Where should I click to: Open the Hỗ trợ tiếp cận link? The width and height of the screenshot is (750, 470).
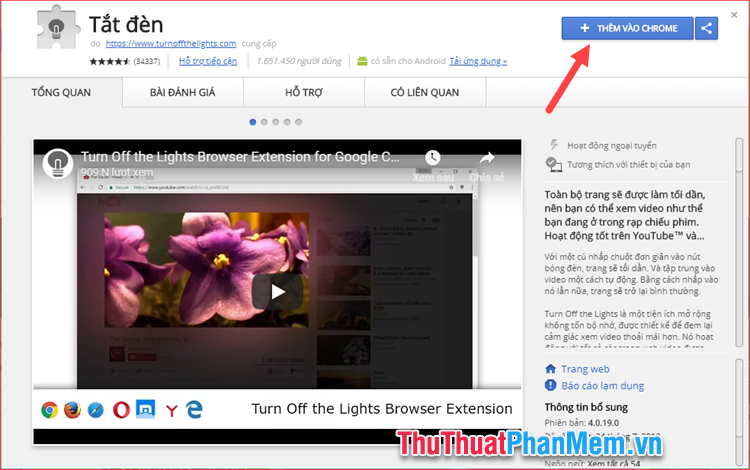(208, 61)
